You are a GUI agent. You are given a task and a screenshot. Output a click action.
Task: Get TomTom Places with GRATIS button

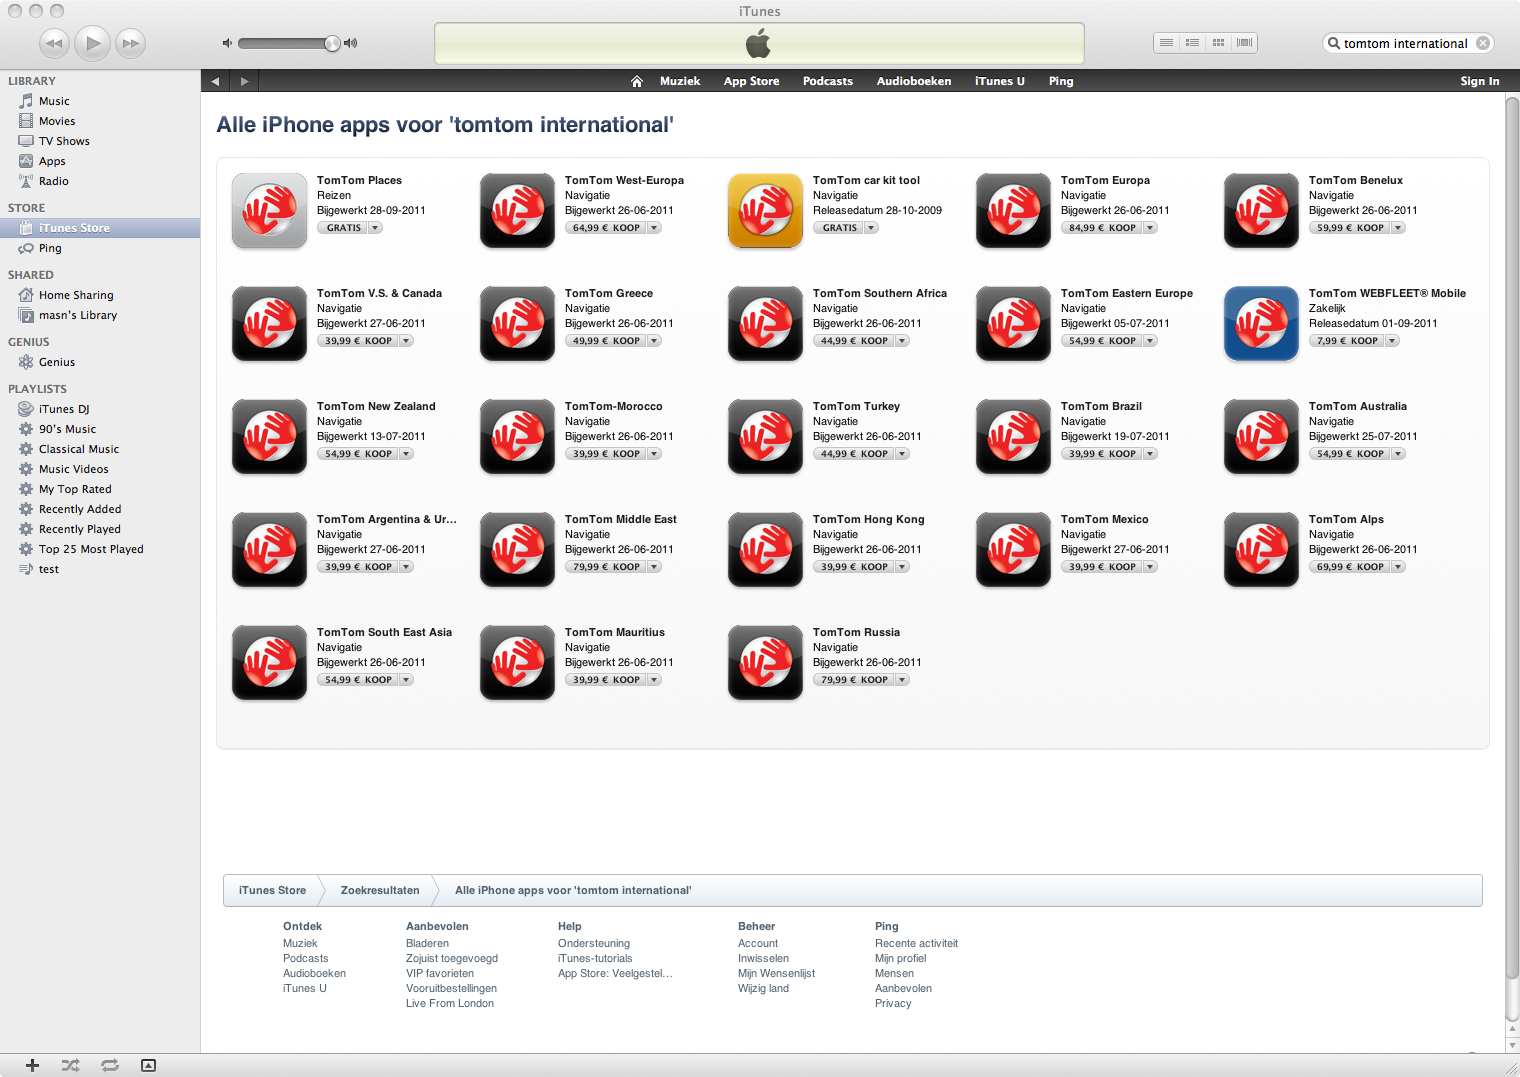click(x=343, y=228)
